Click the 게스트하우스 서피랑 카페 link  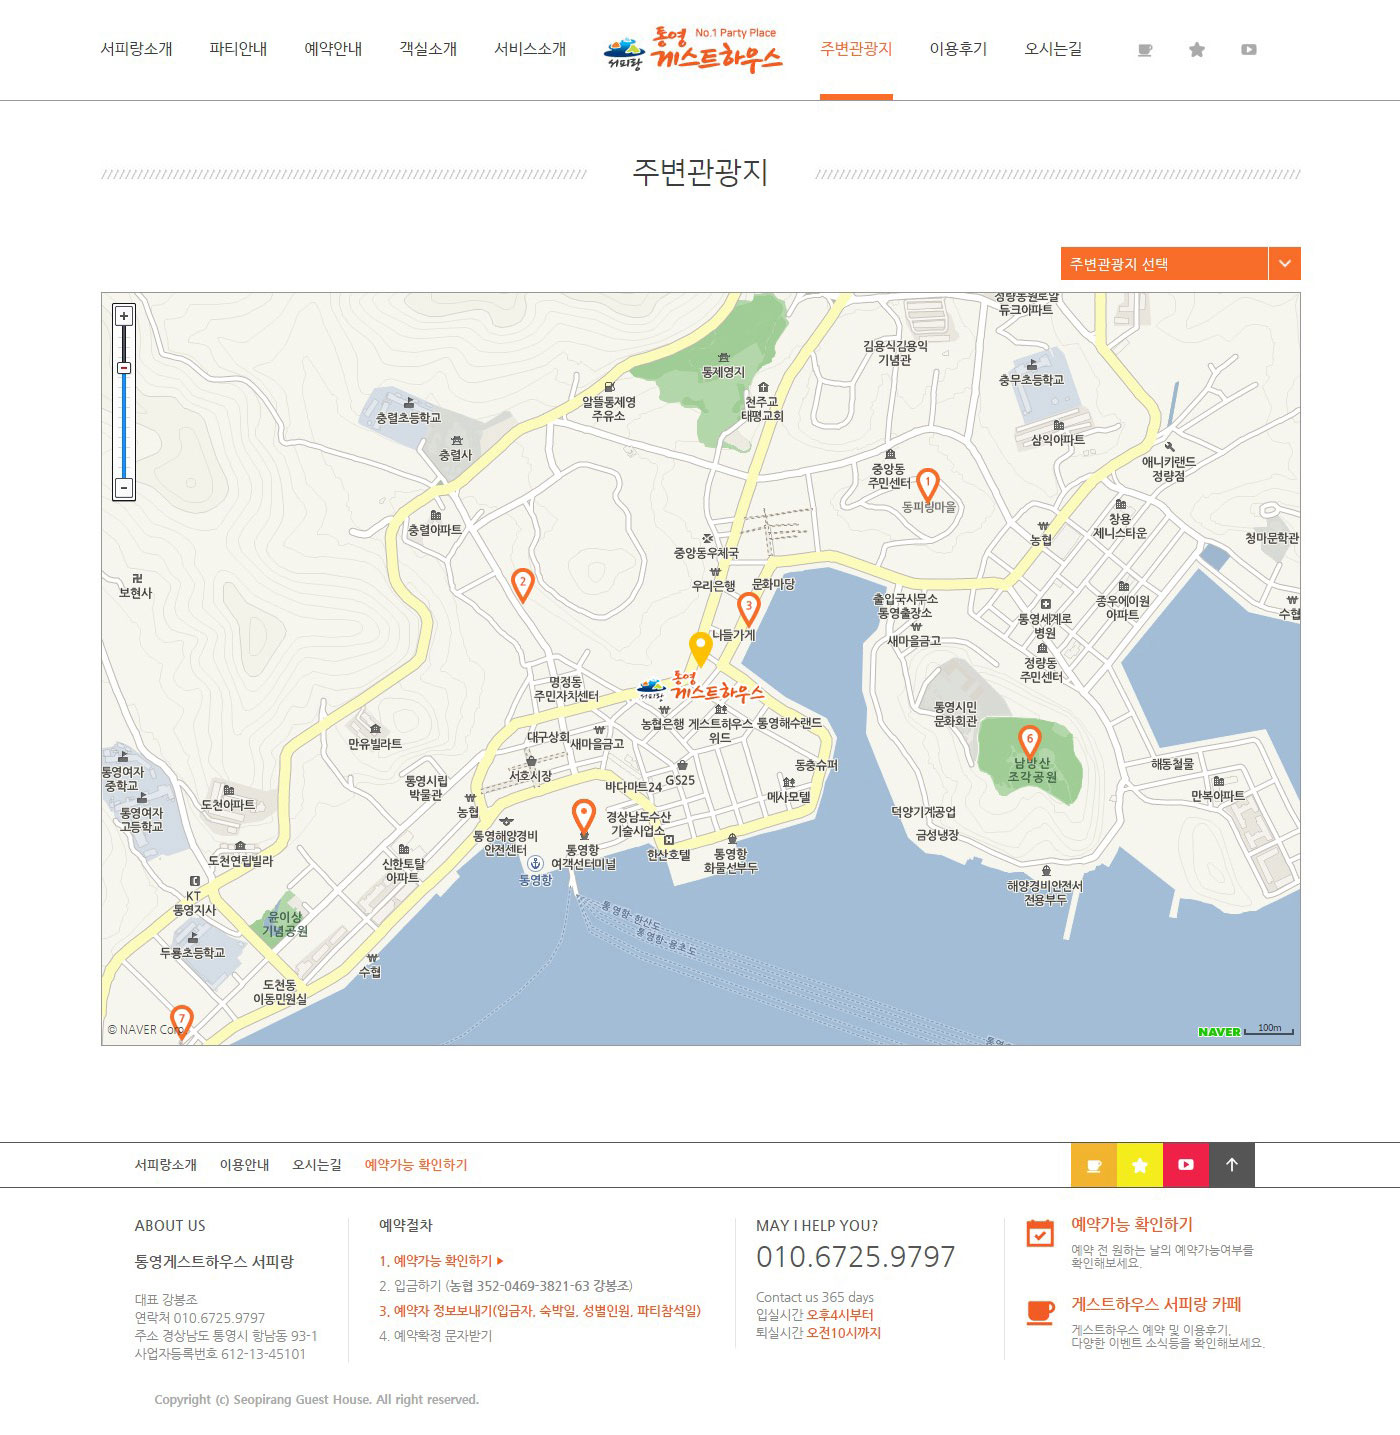(1156, 1305)
